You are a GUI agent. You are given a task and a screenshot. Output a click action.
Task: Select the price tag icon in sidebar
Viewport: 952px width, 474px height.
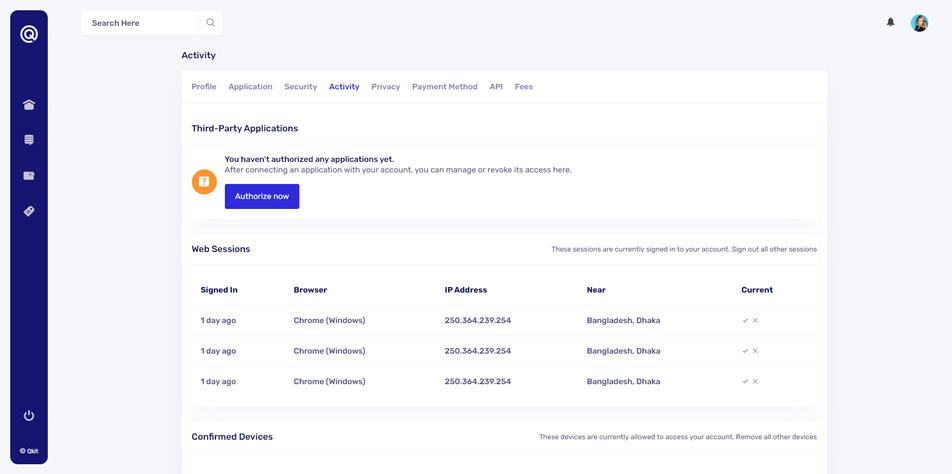[x=29, y=211]
